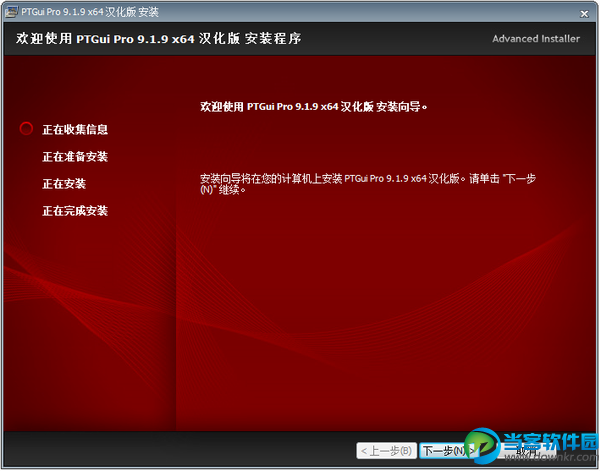
Task: Click the installer icon in title bar
Action: (11, 12)
